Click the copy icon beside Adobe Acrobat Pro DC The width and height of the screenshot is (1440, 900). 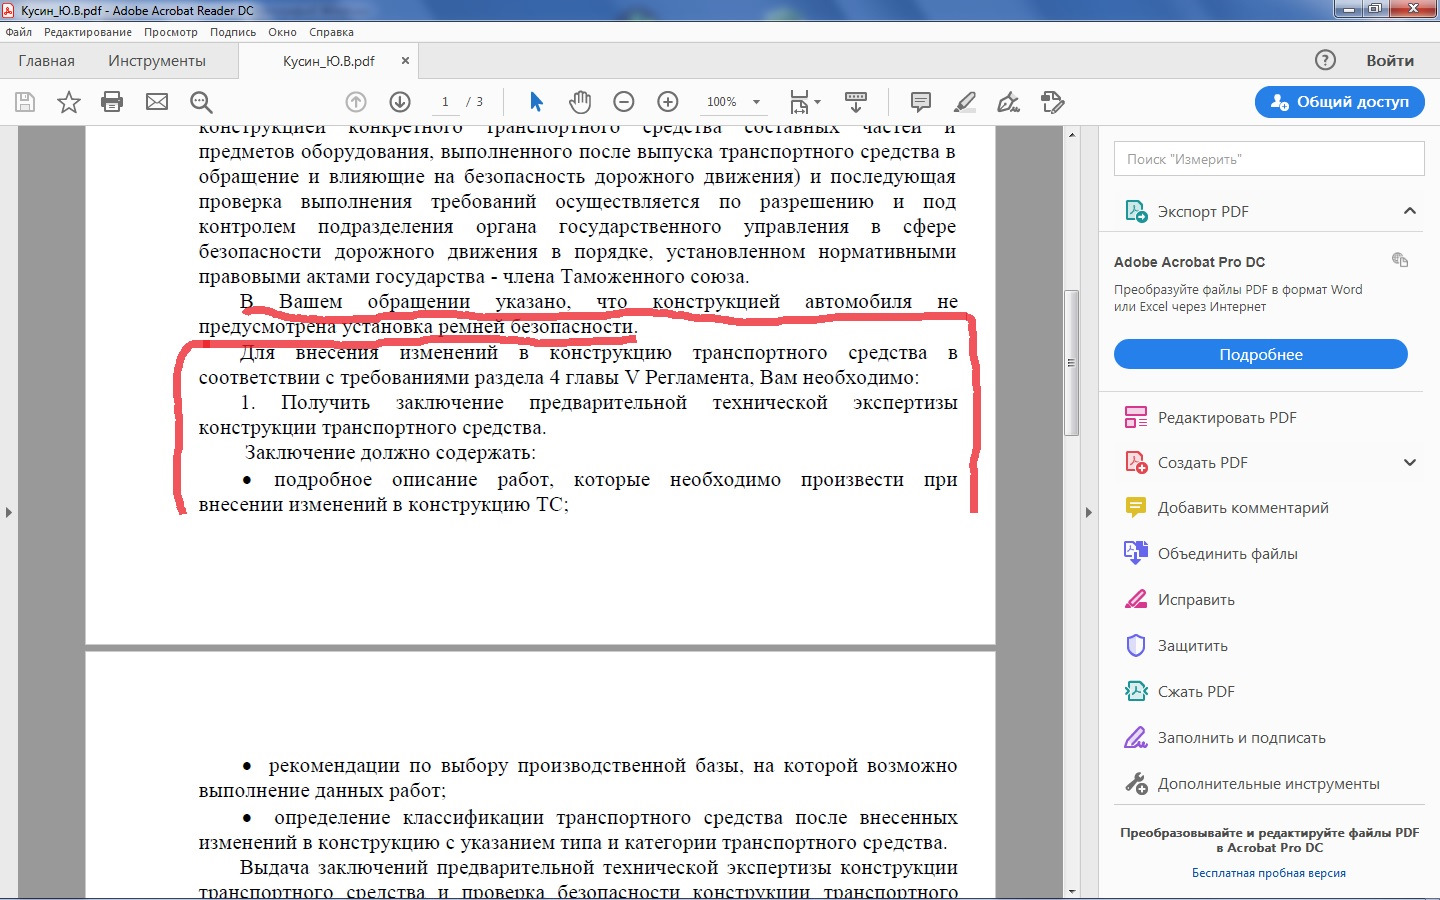click(x=1400, y=260)
